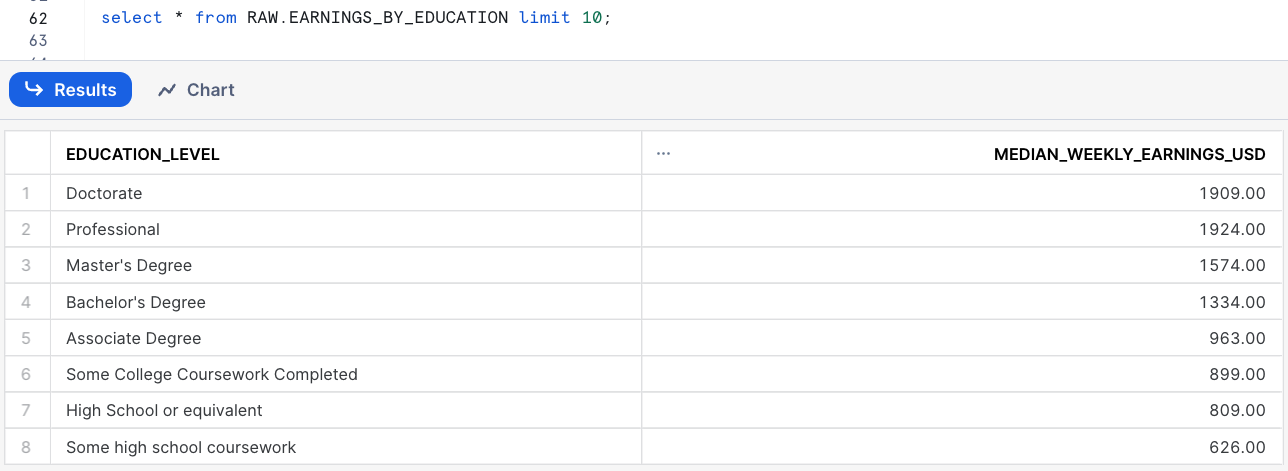Click the Master's Degree cell
The width and height of the screenshot is (1288, 471).
(x=129, y=265)
